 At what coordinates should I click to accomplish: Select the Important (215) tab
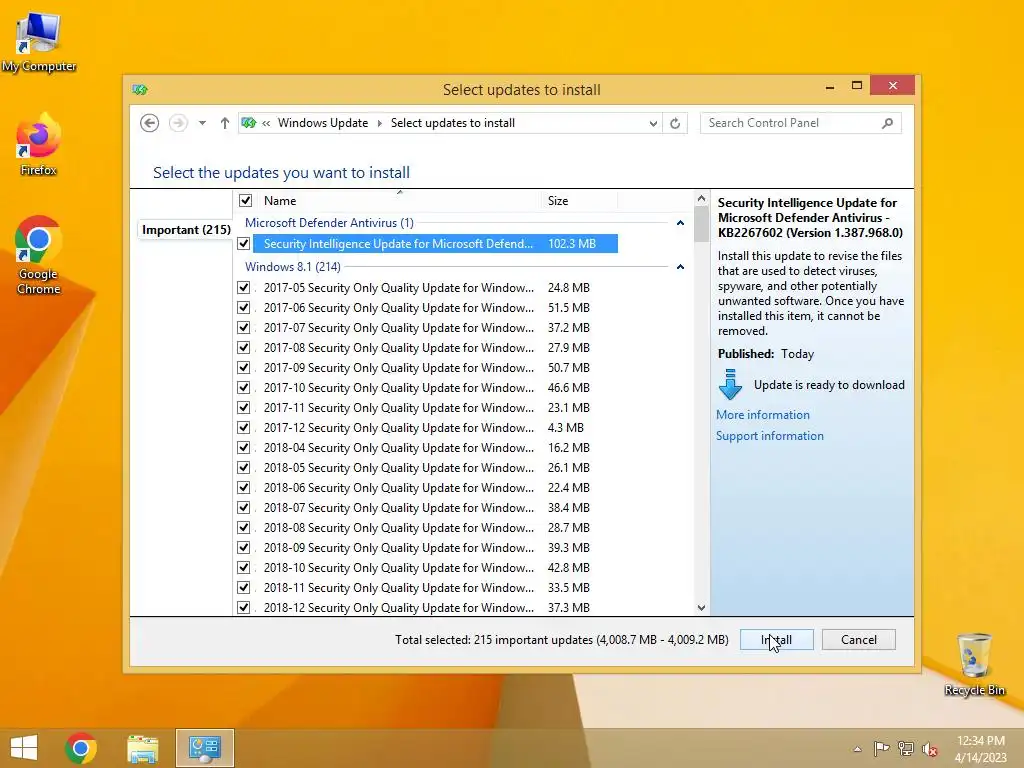click(x=186, y=230)
